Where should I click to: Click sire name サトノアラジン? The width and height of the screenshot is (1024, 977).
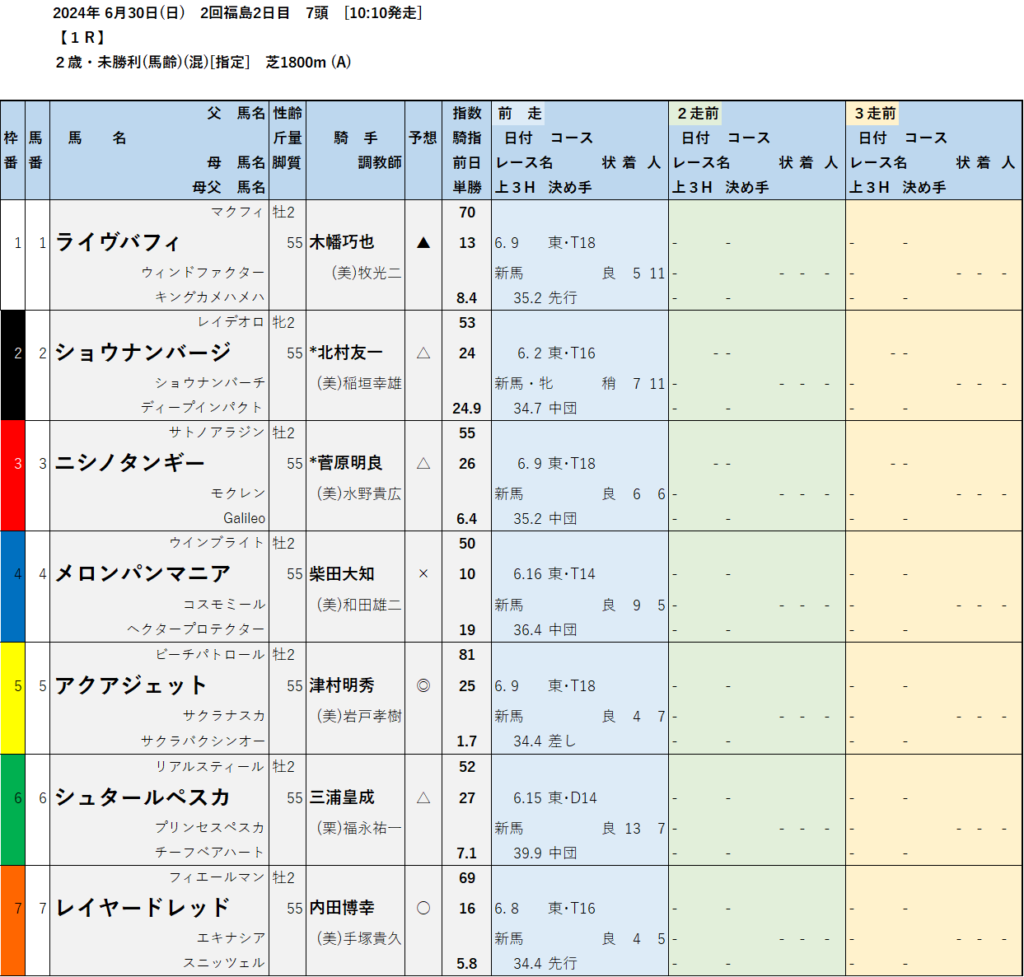tap(217, 432)
